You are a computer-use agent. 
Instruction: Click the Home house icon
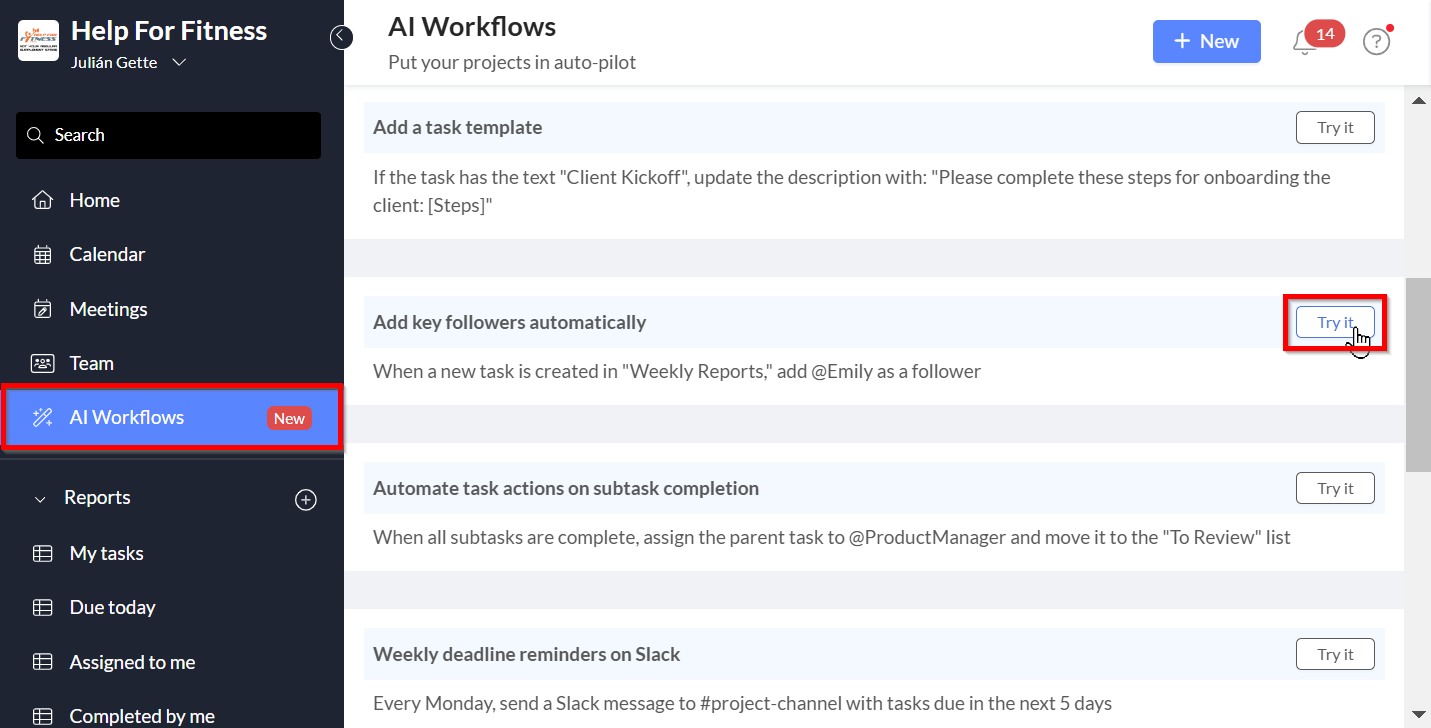click(42, 200)
